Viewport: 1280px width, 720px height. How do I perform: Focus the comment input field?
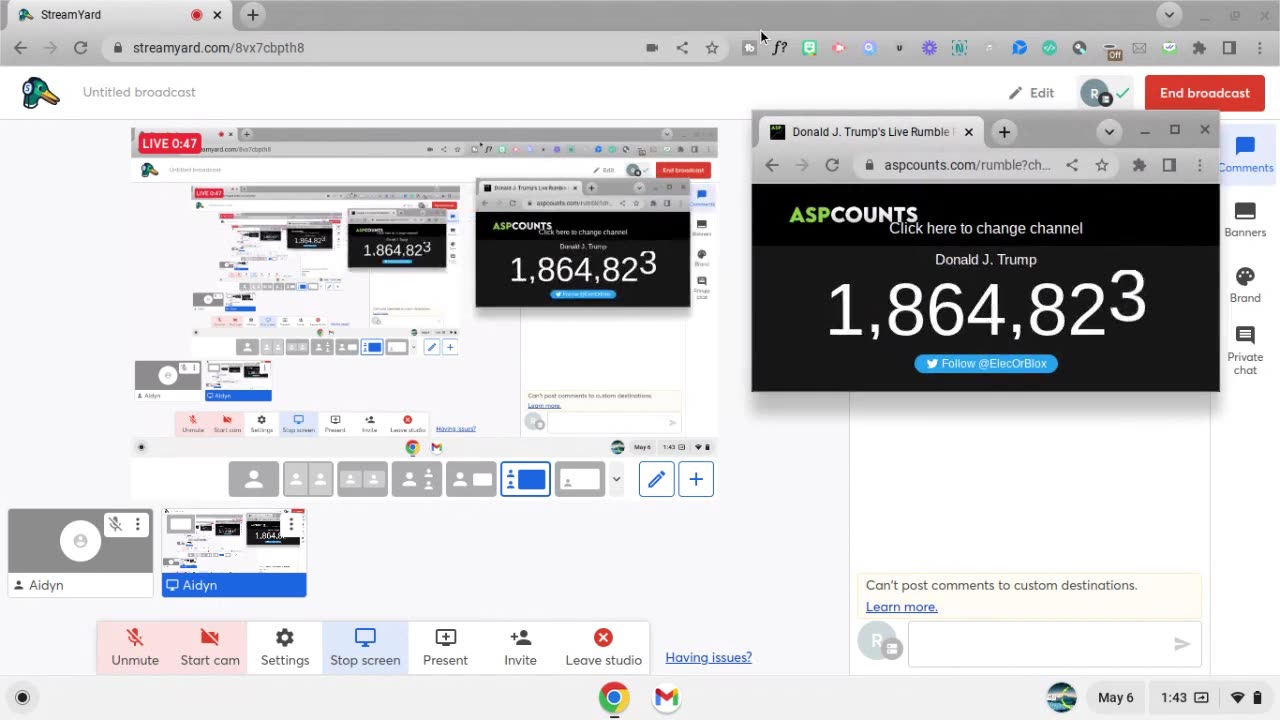pos(1040,645)
